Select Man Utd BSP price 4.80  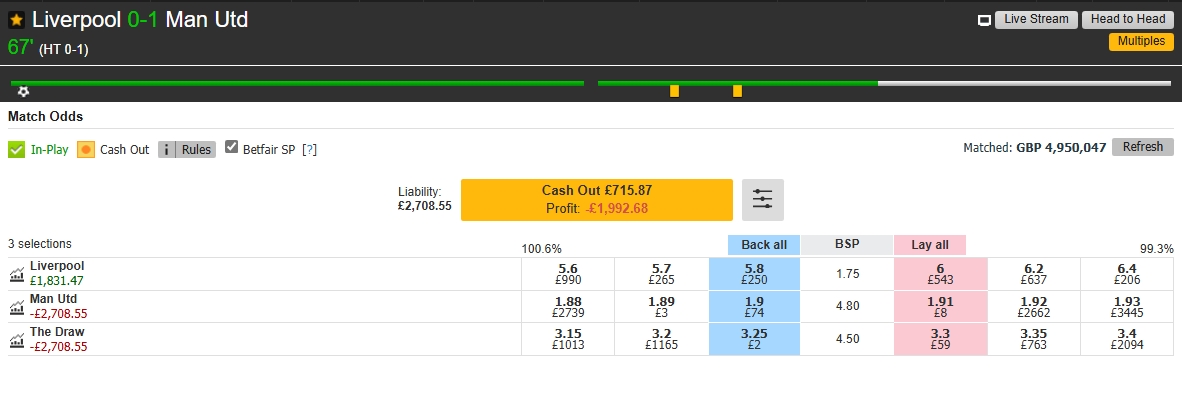[847, 307]
